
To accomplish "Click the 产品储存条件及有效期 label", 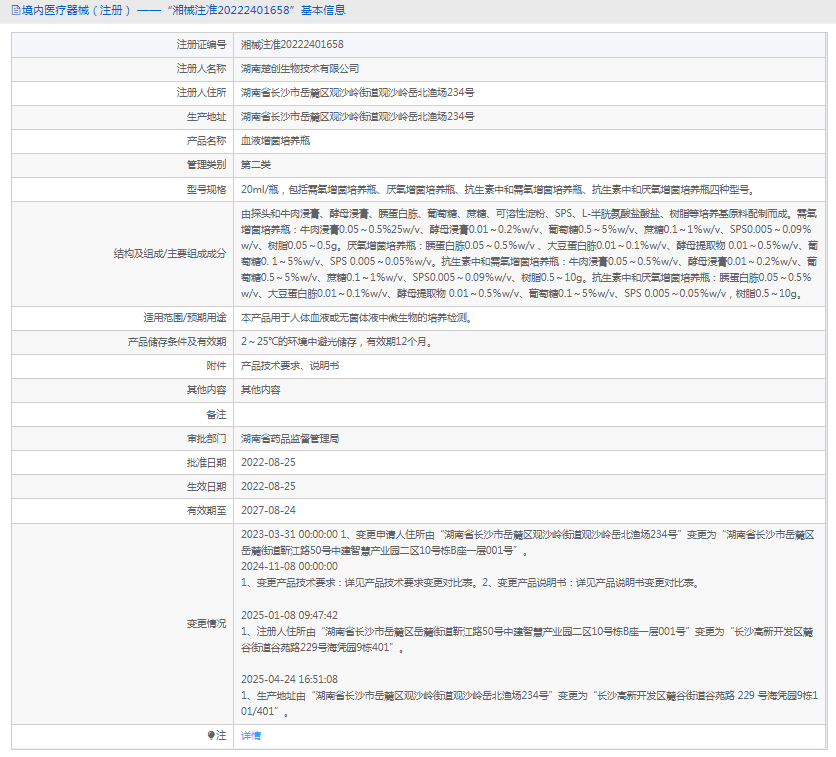I will coord(176,342).
